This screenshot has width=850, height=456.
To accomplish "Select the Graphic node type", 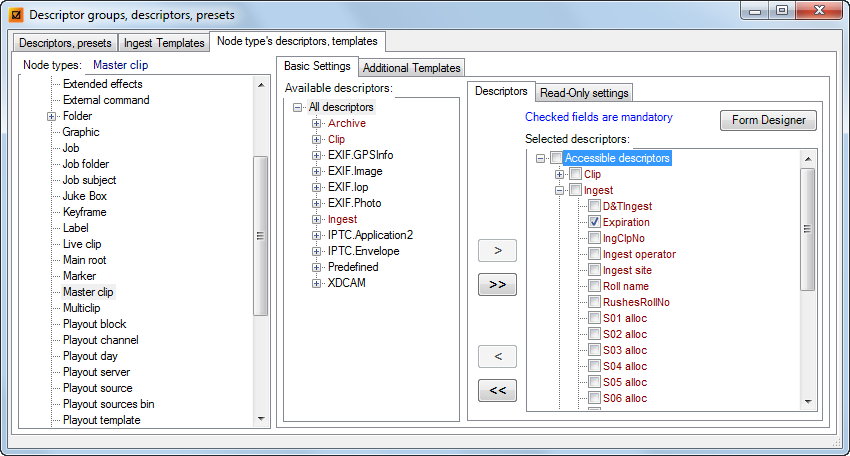I will pos(81,132).
